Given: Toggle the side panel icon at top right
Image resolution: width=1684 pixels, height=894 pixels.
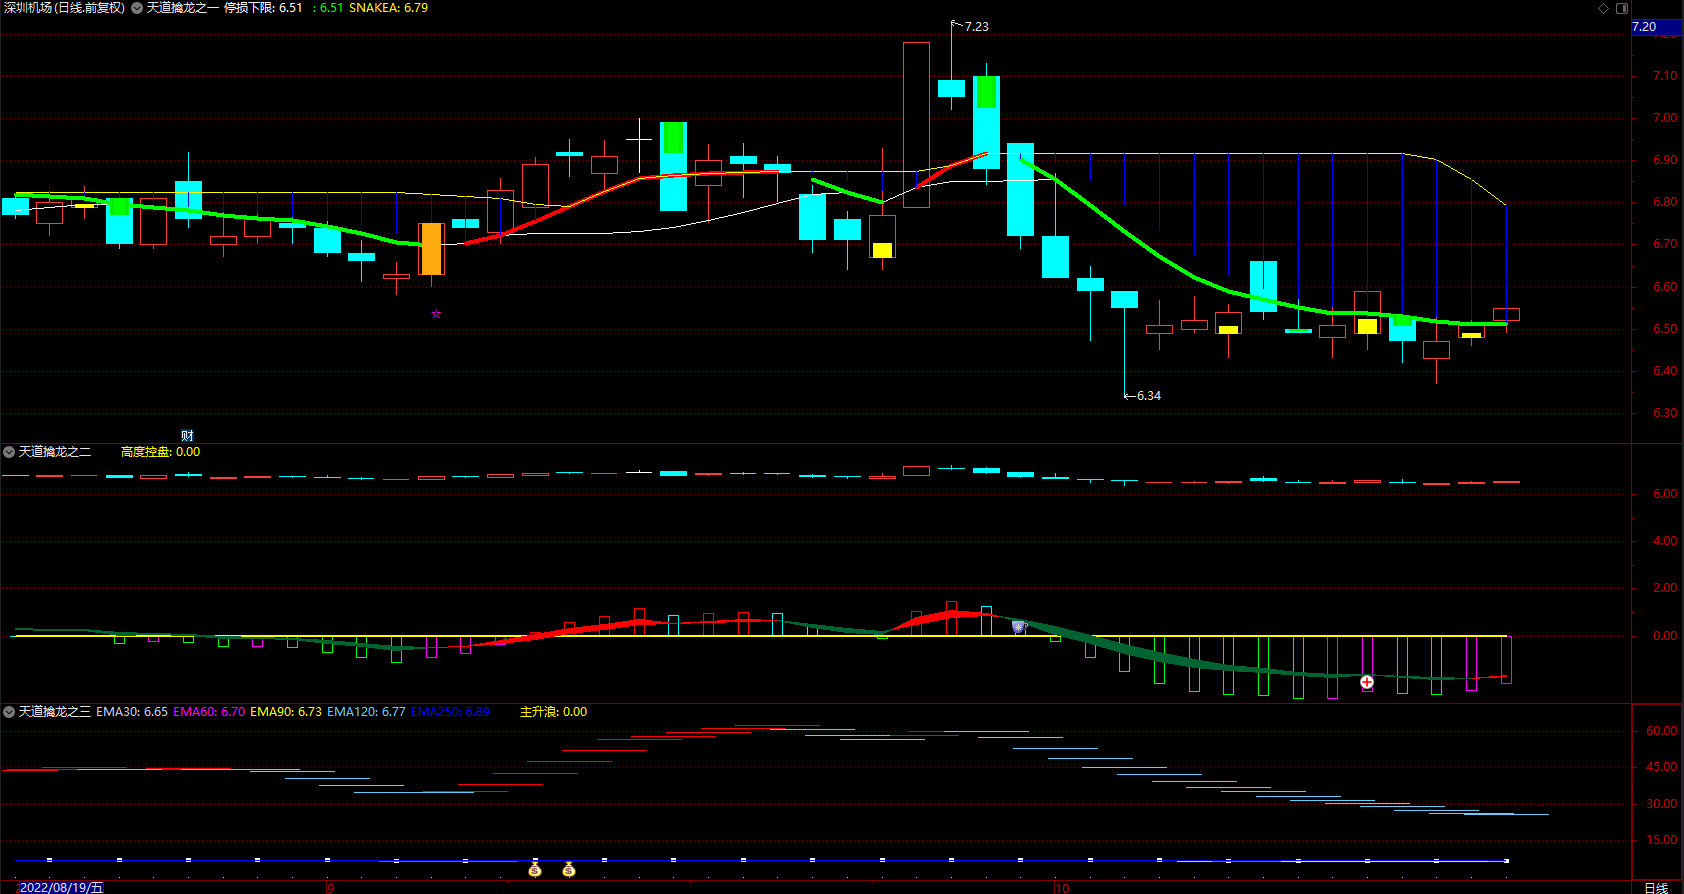Looking at the screenshot, I should tap(1622, 8).
